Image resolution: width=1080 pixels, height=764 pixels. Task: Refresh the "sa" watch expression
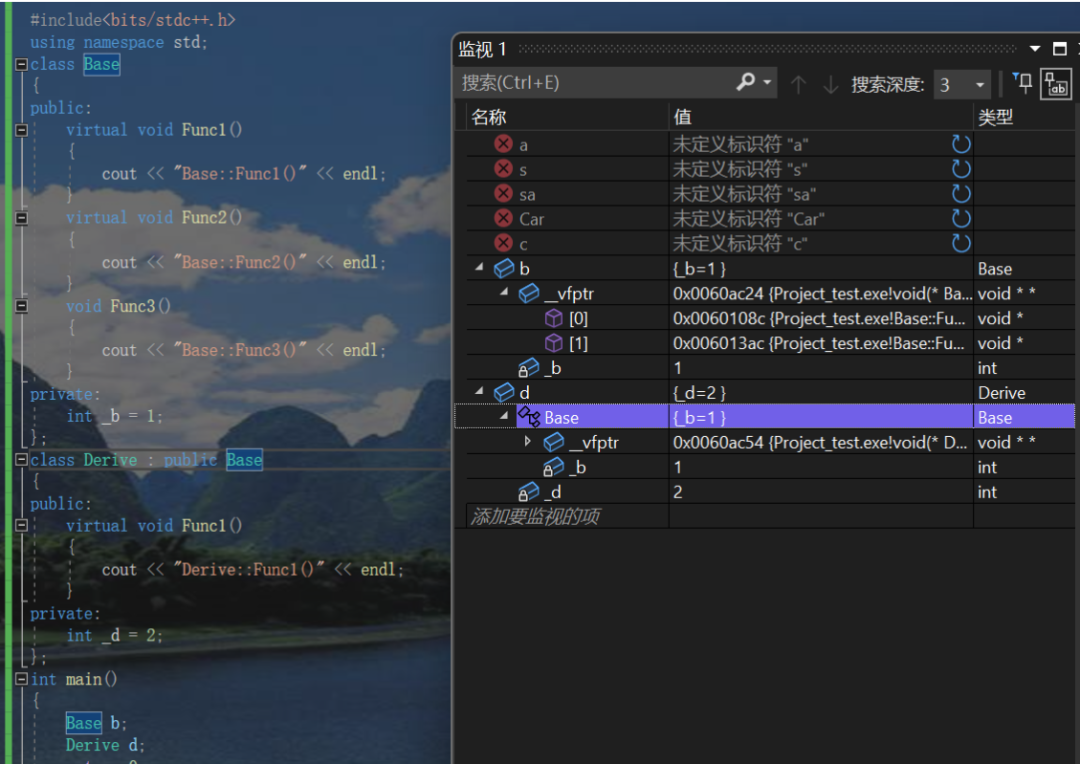(960, 194)
